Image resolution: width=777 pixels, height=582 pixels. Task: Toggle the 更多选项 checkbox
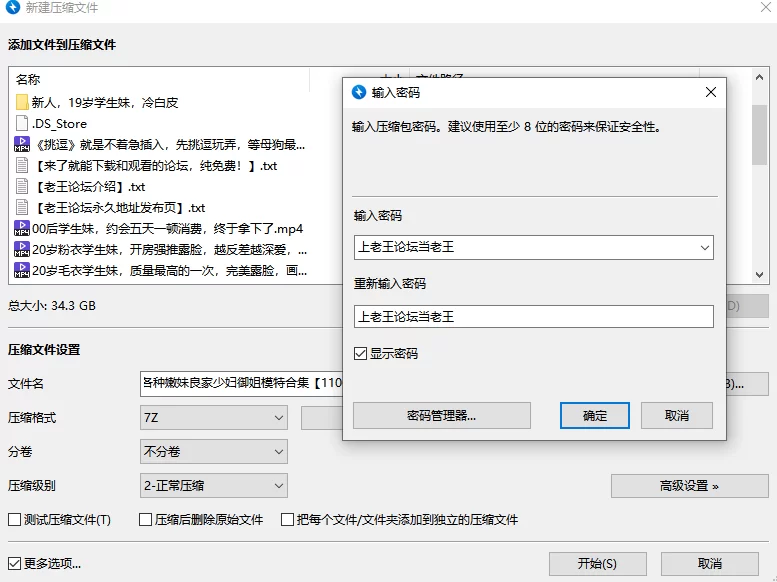click(x=15, y=563)
